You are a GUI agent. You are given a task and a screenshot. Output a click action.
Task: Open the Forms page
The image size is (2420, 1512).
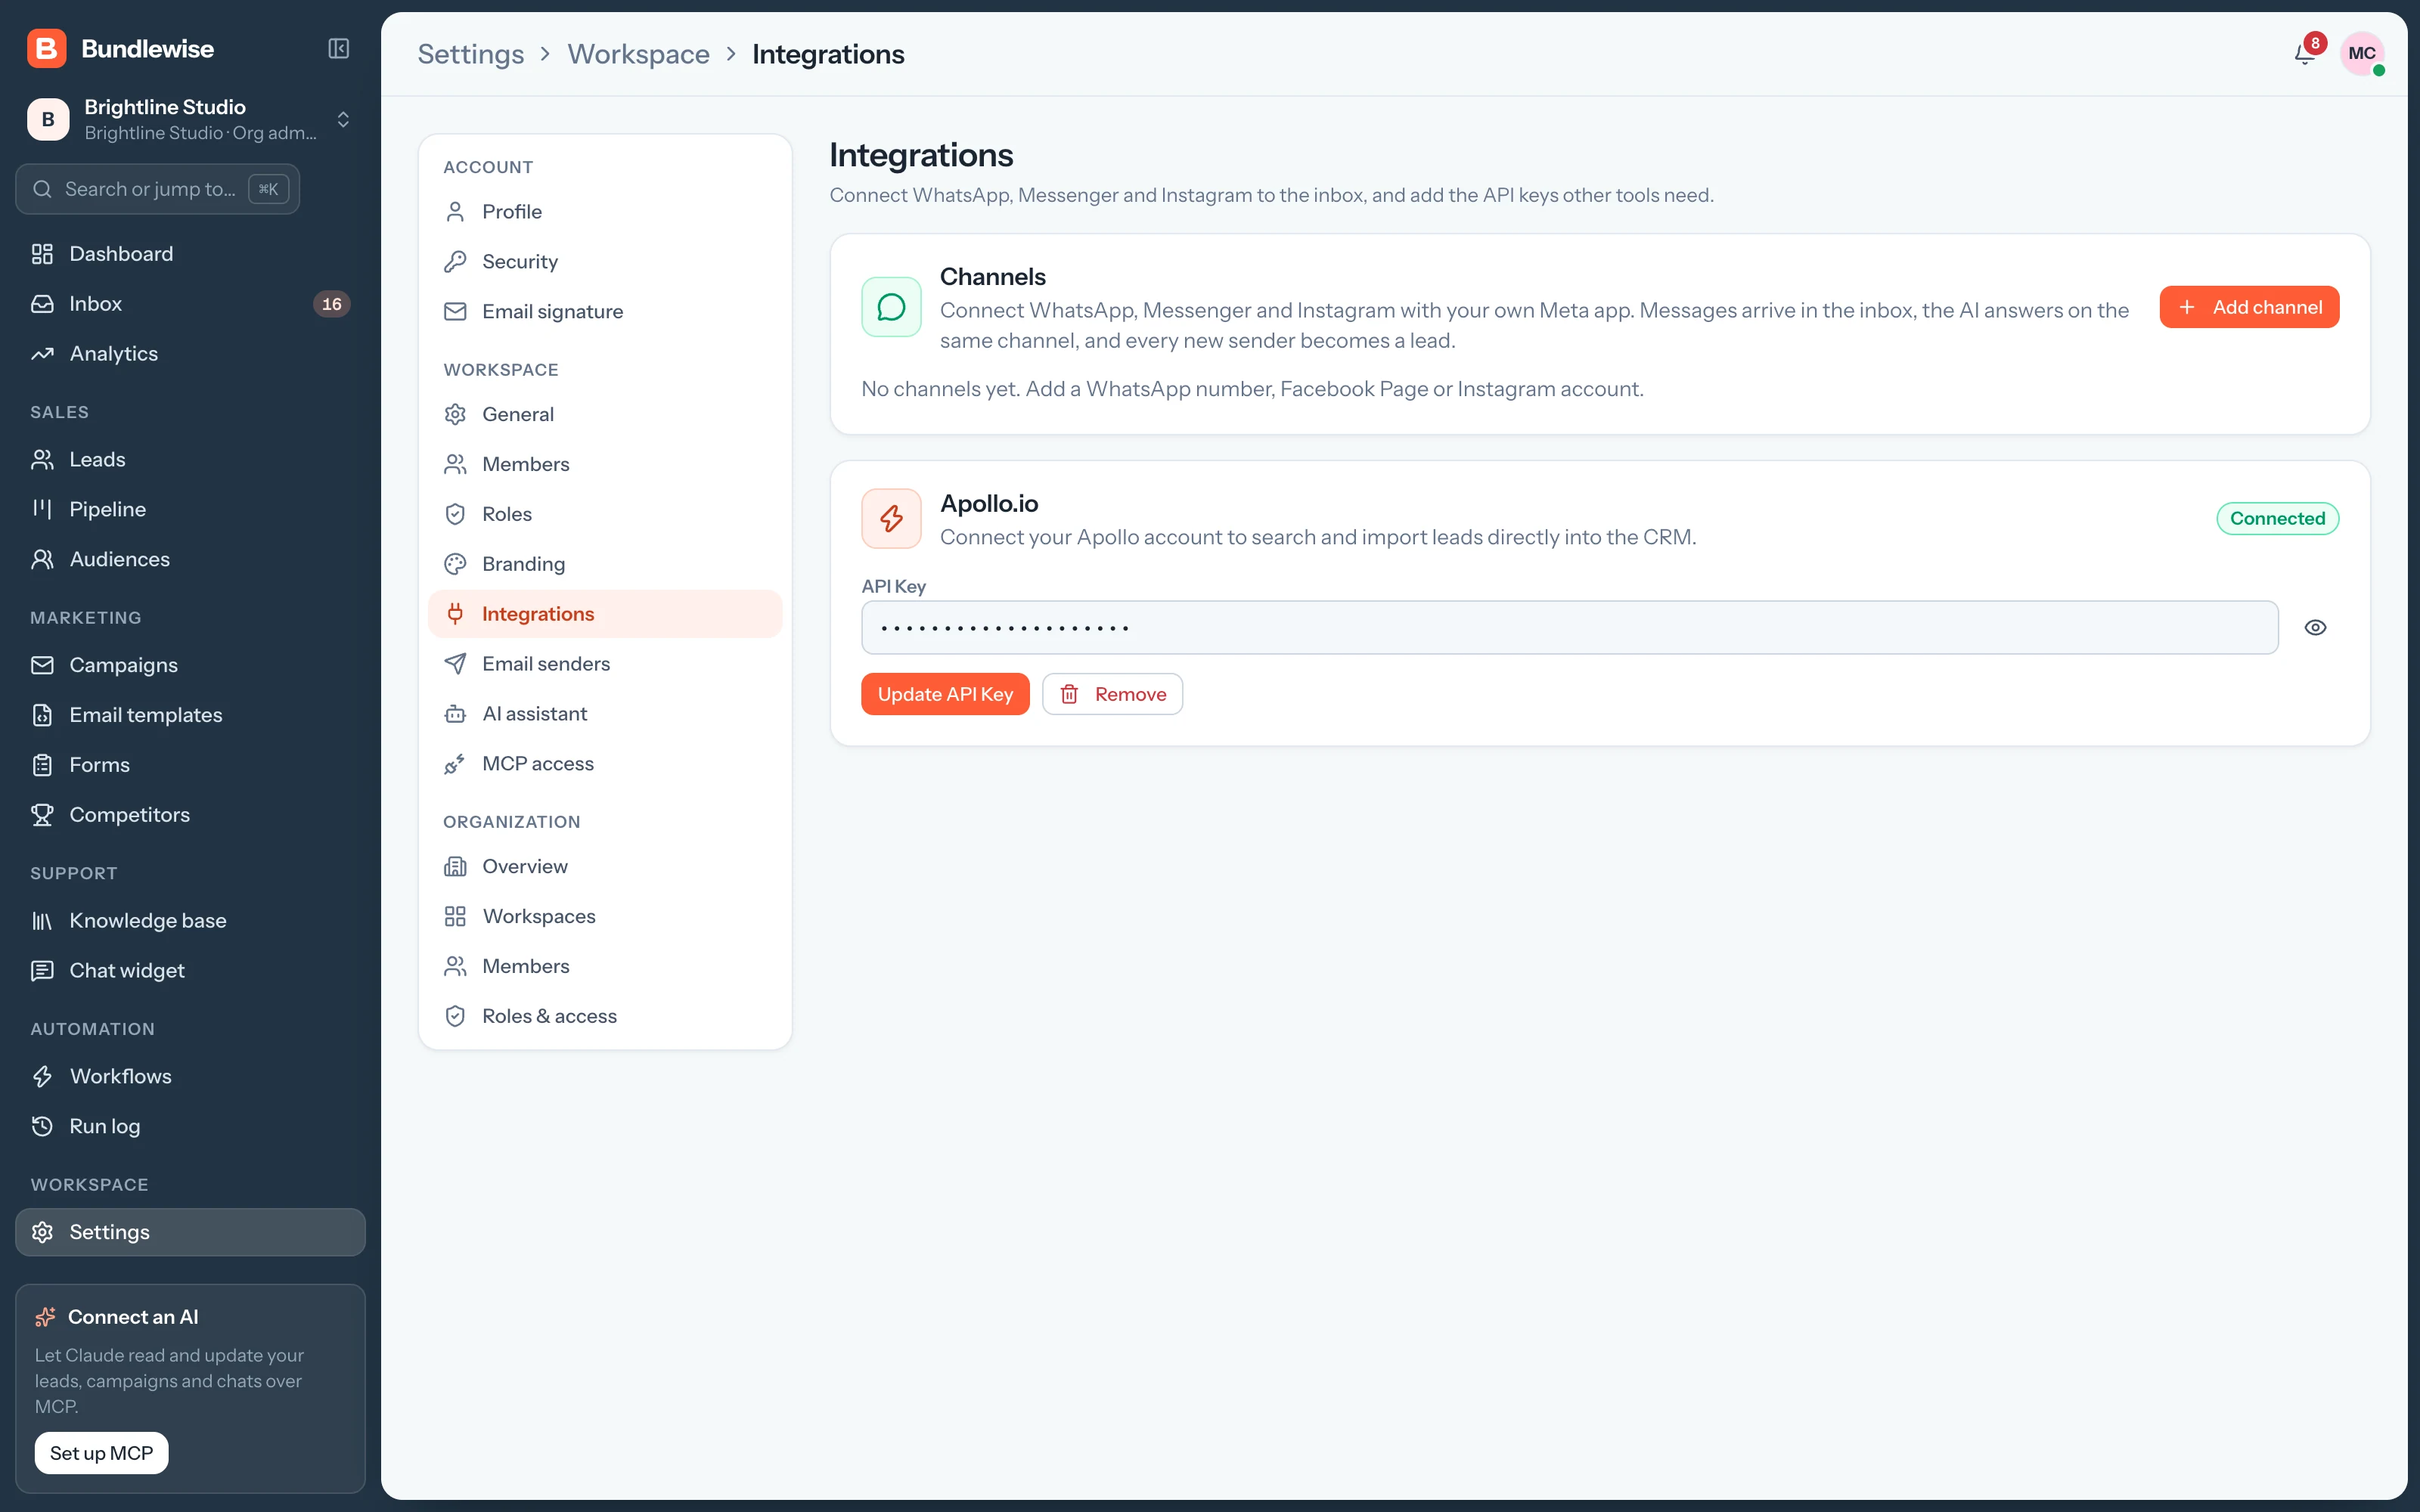pyautogui.click(x=190, y=765)
